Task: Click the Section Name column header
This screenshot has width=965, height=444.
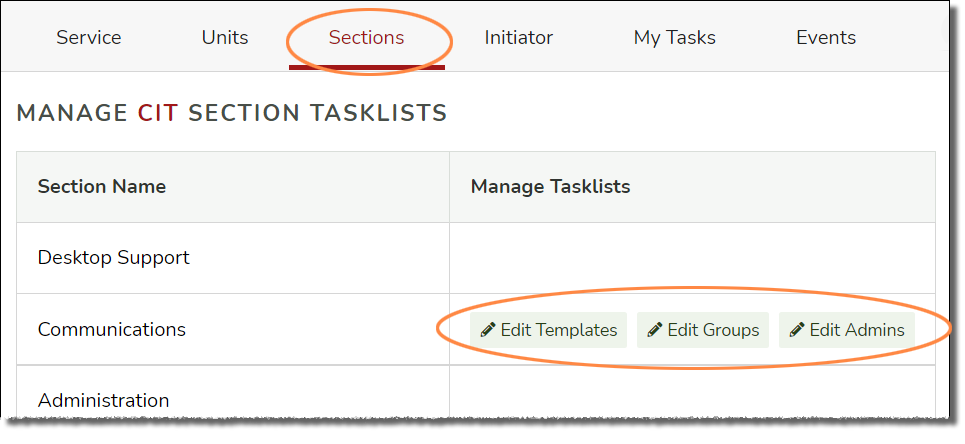Action: (102, 187)
